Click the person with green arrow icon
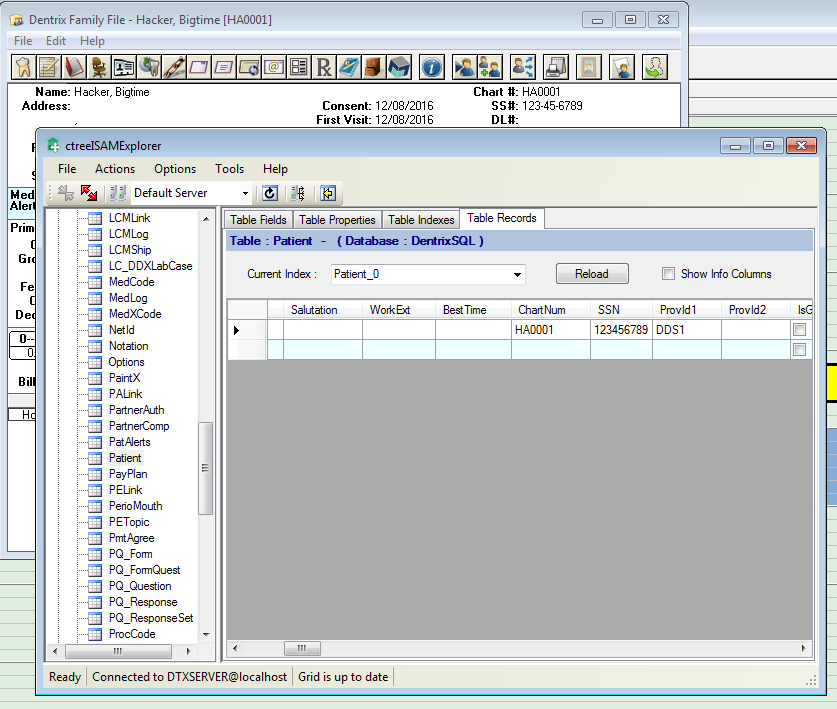 655,67
